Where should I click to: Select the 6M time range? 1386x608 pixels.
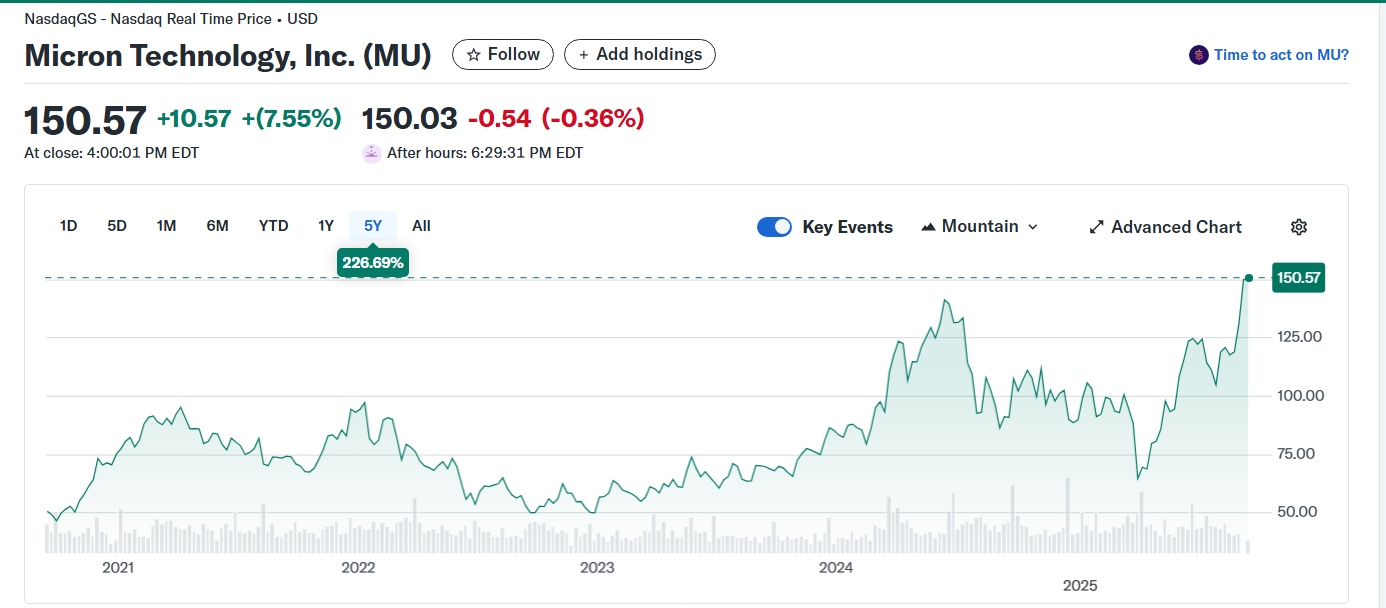pyautogui.click(x=217, y=226)
